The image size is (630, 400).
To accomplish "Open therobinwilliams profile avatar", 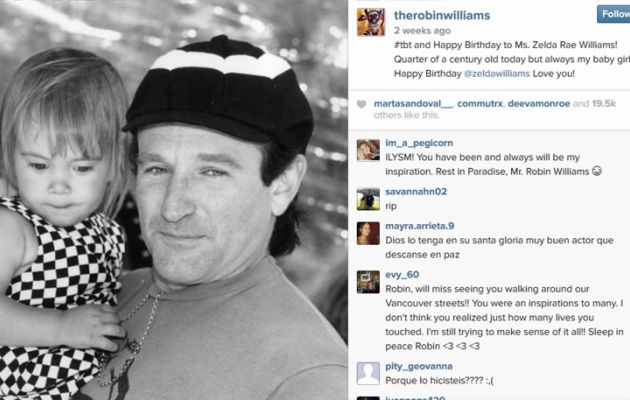I will (x=371, y=22).
